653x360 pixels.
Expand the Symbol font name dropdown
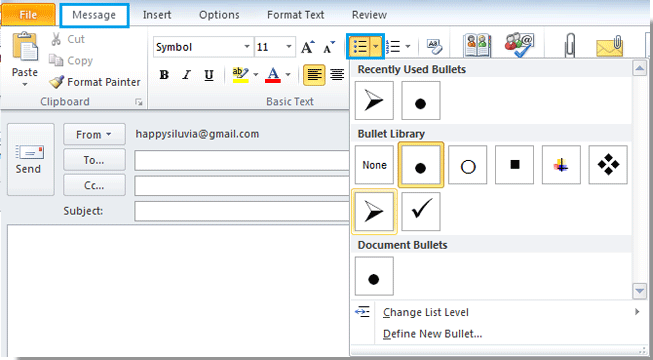pyautogui.click(x=247, y=47)
